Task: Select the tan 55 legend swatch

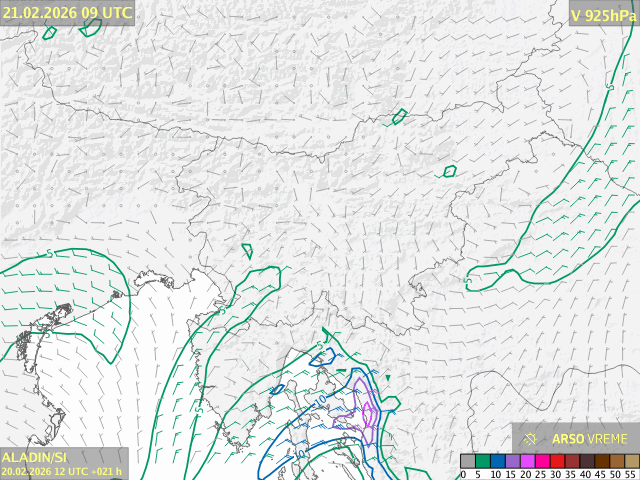Action: tap(632, 461)
